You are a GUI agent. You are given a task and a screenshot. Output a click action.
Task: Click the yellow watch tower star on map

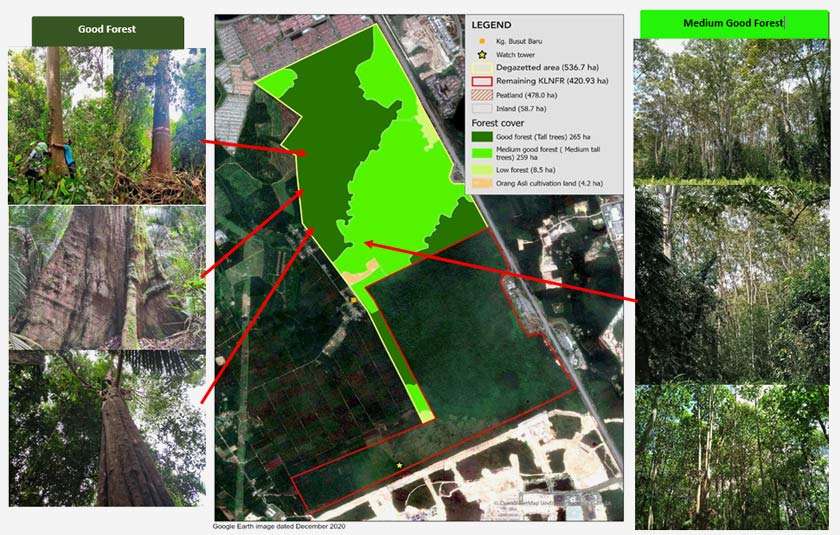[x=400, y=465]
